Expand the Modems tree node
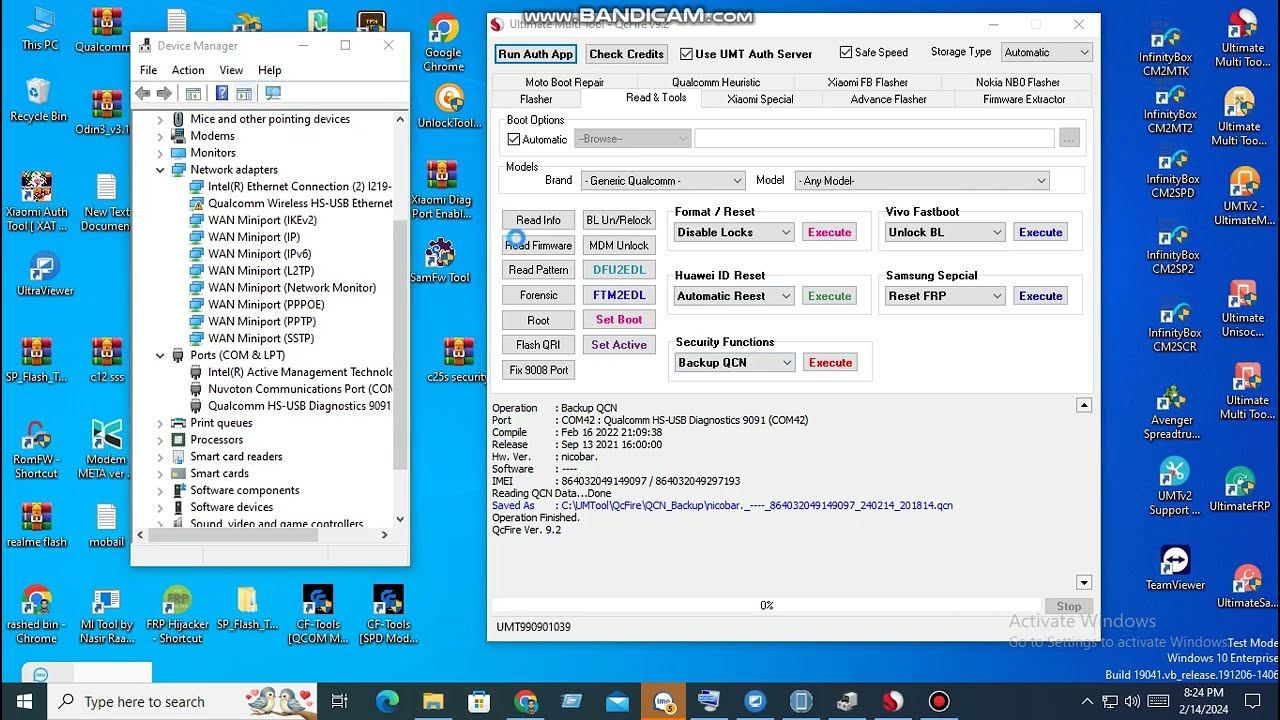The image size is (1280, 720). (160, 136)
